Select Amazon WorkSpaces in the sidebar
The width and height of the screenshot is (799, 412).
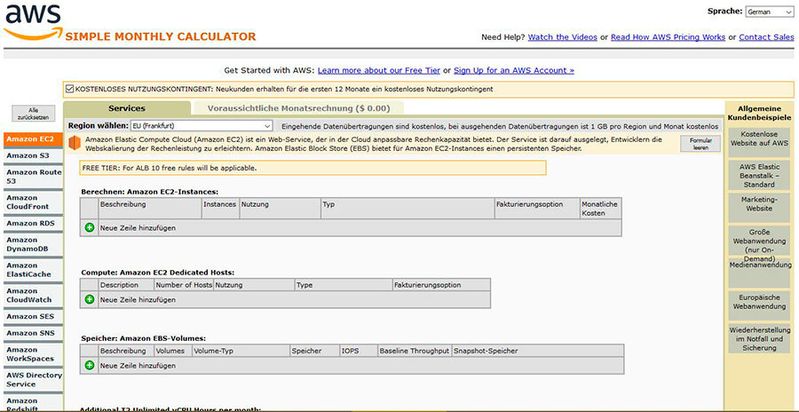pyautogui.click(x=33, y=354)
